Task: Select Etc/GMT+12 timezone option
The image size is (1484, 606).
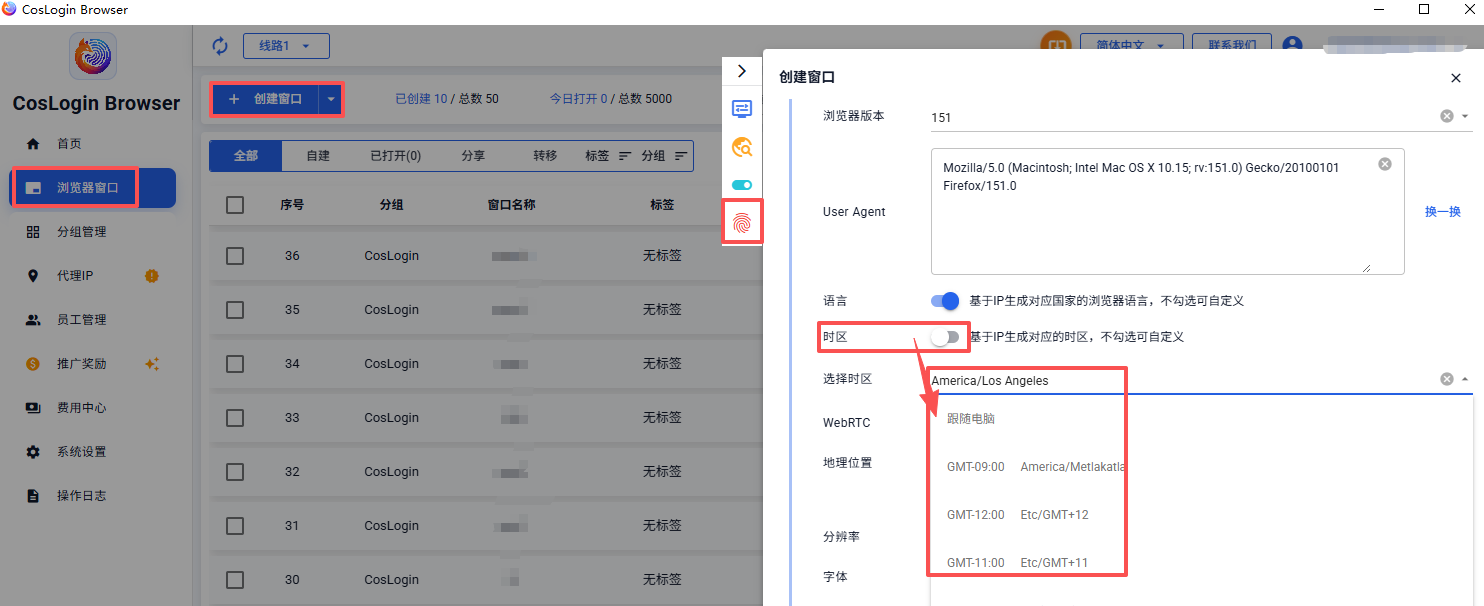Action: click(1201, 515)
